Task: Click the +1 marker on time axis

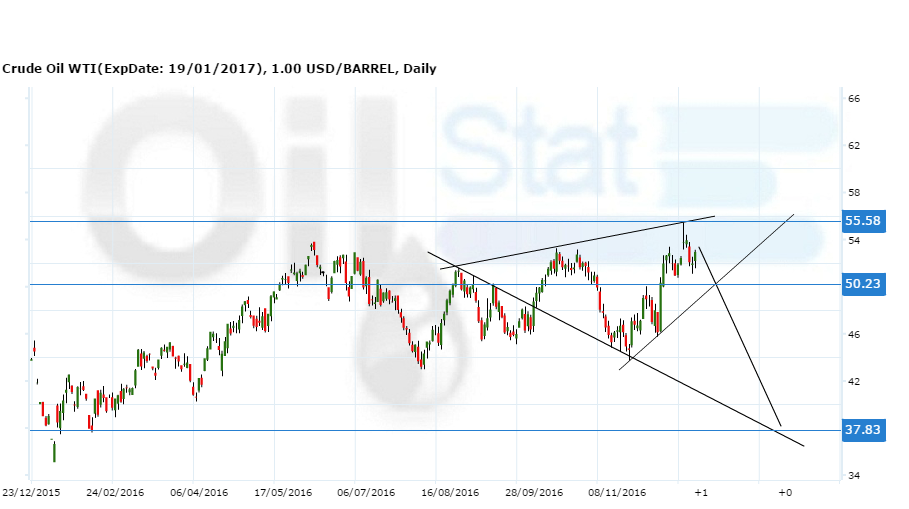Action: 701,493
